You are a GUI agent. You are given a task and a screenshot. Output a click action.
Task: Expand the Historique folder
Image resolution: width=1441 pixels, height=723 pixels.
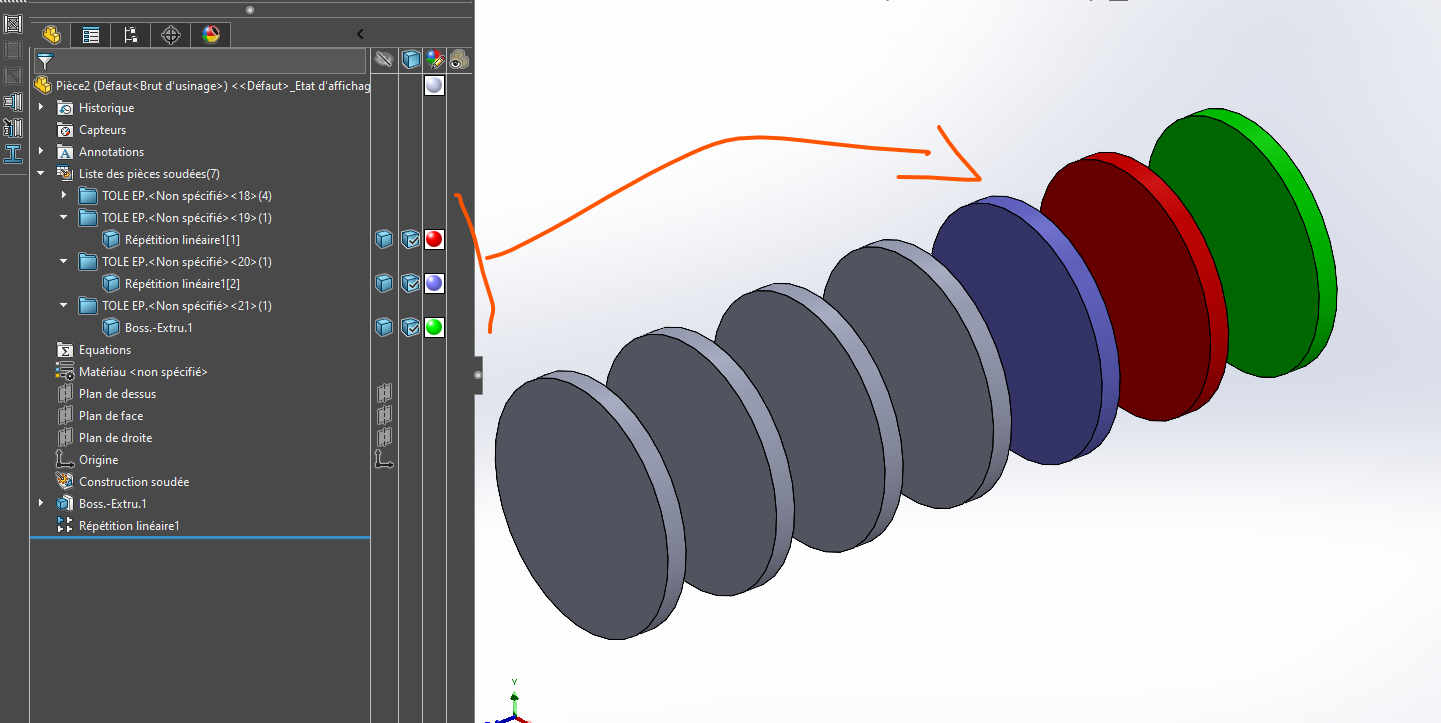click(41, 108)
